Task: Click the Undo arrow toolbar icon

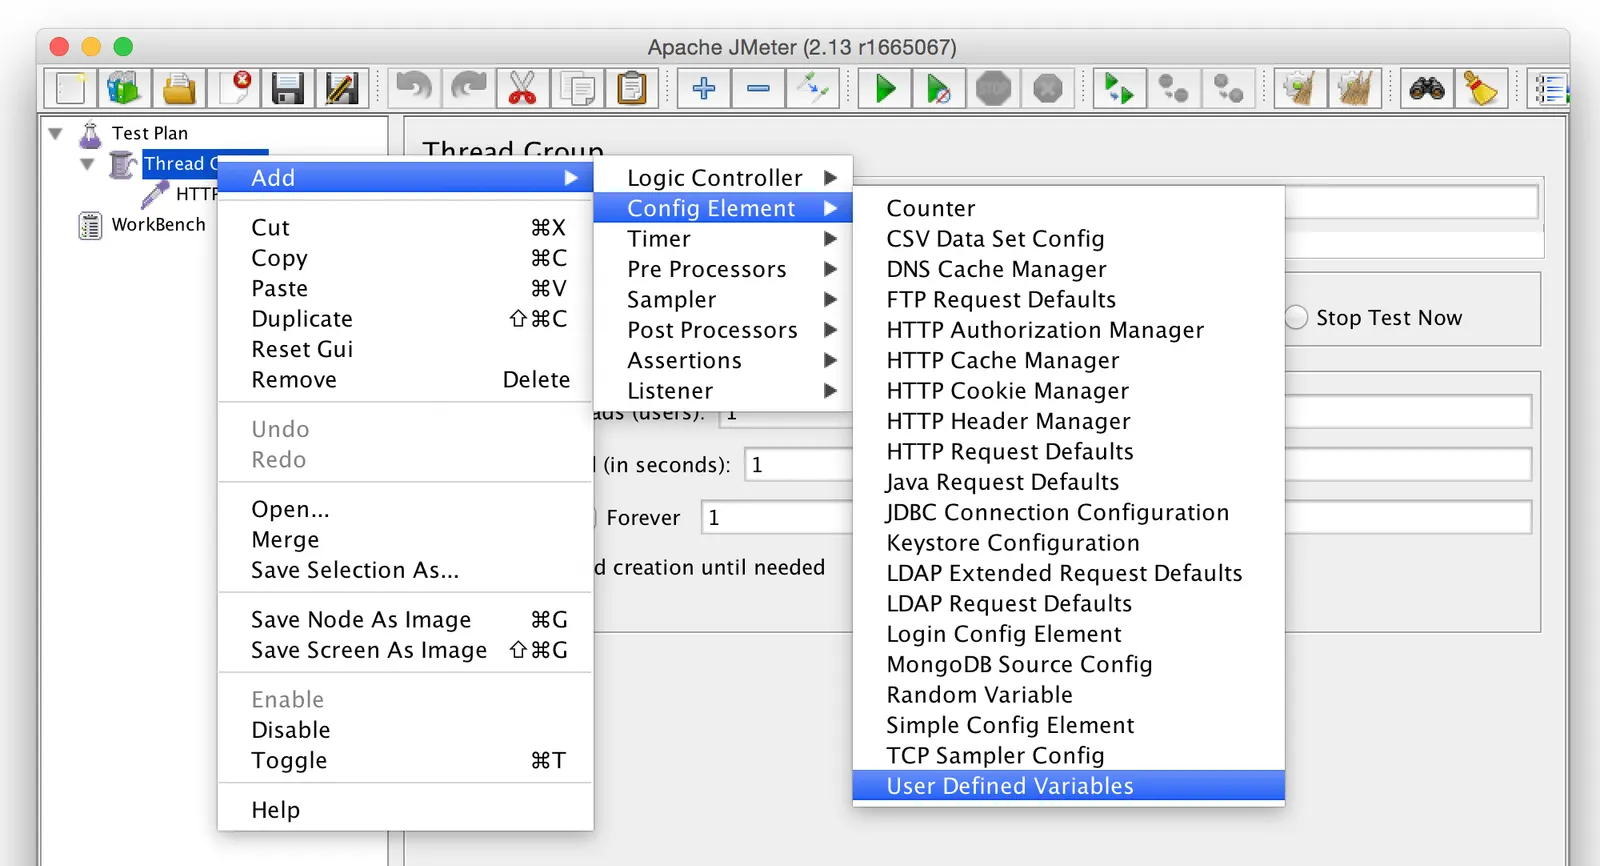Action: (x=414, y=89)
